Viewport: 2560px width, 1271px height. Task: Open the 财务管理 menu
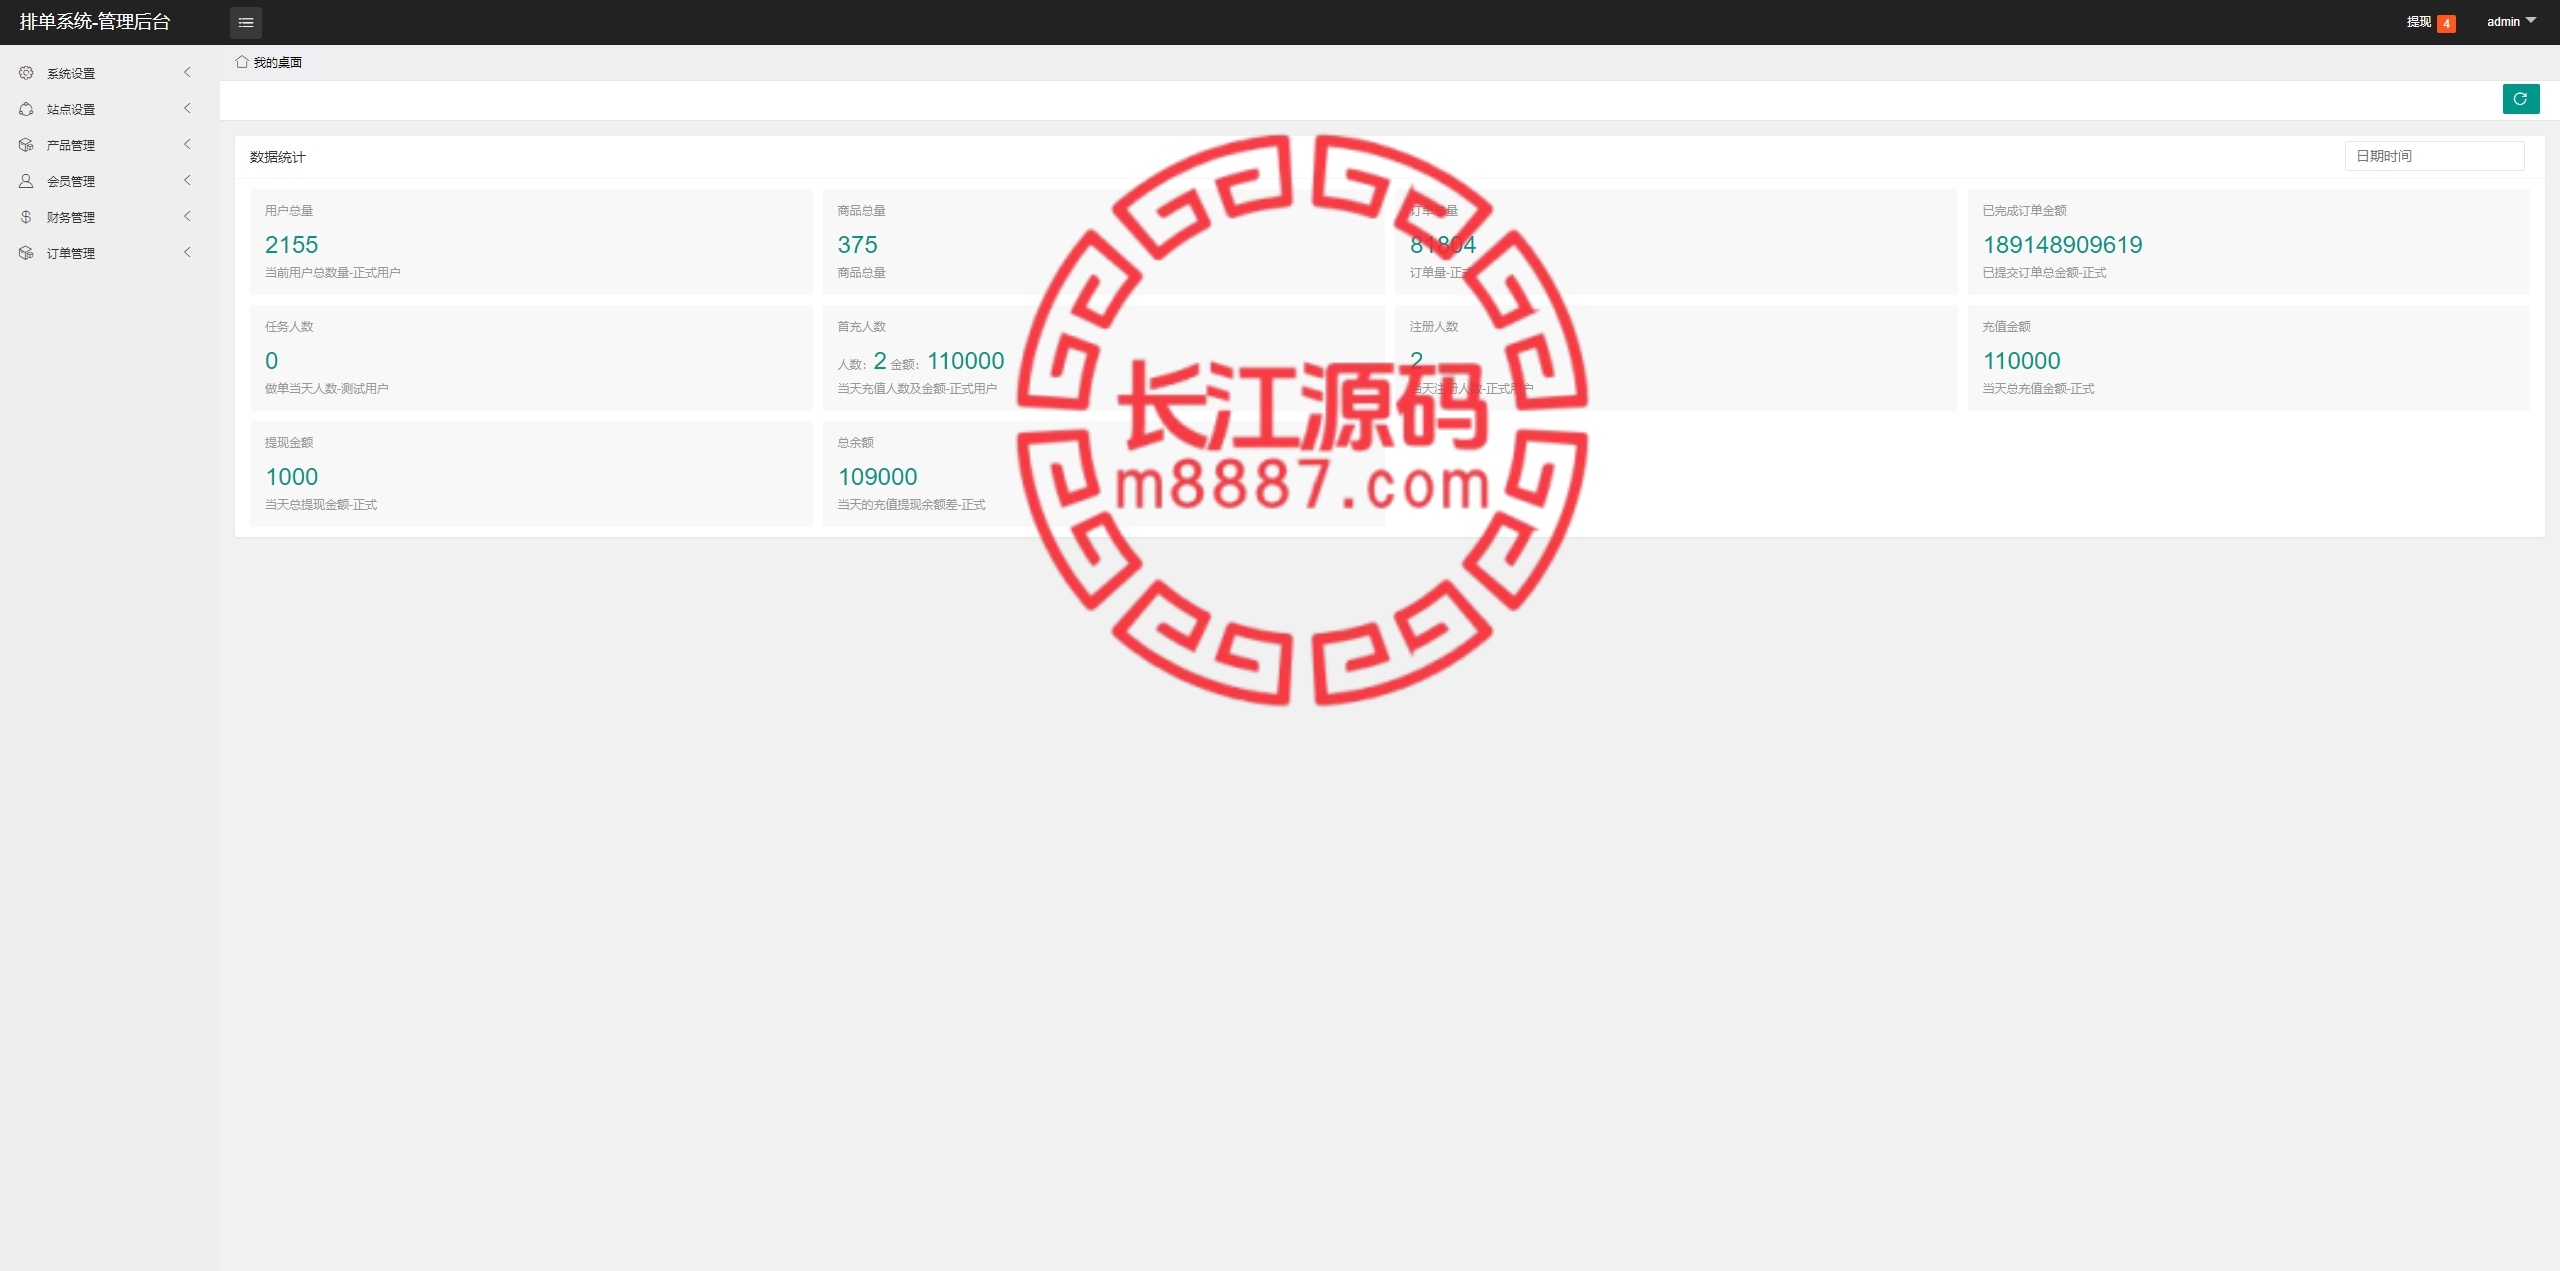click(109, 217)
